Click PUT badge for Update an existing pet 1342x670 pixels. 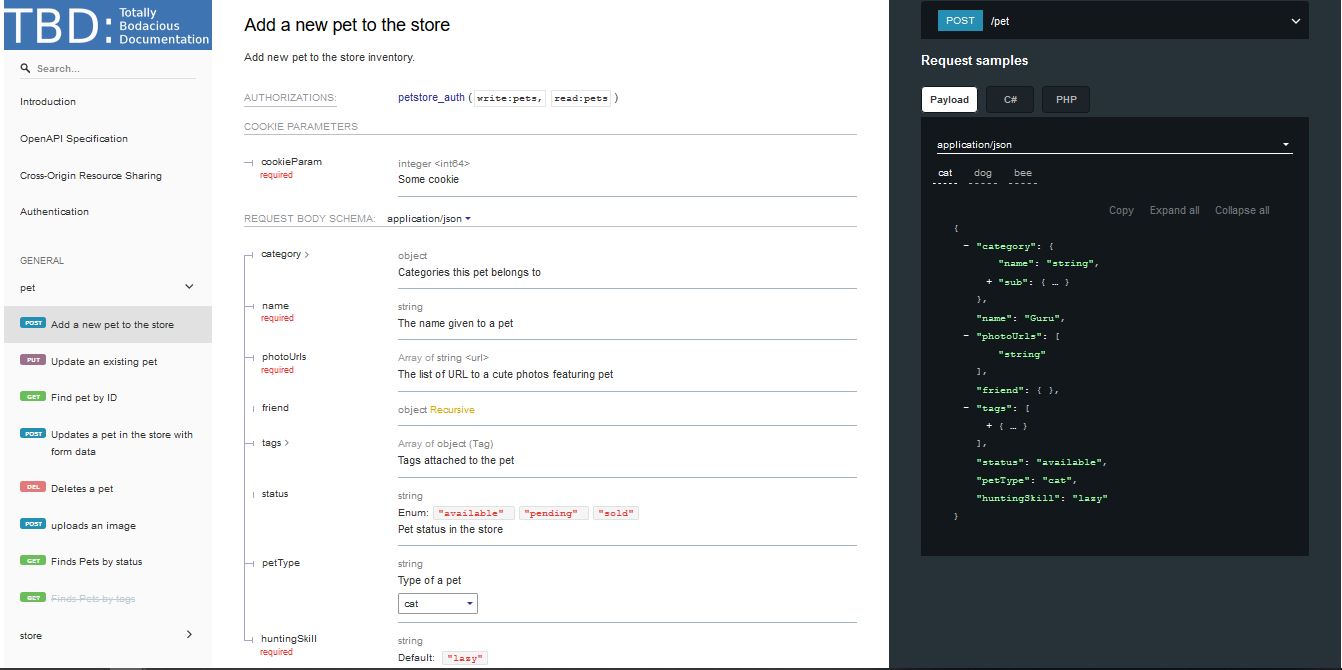32,361
